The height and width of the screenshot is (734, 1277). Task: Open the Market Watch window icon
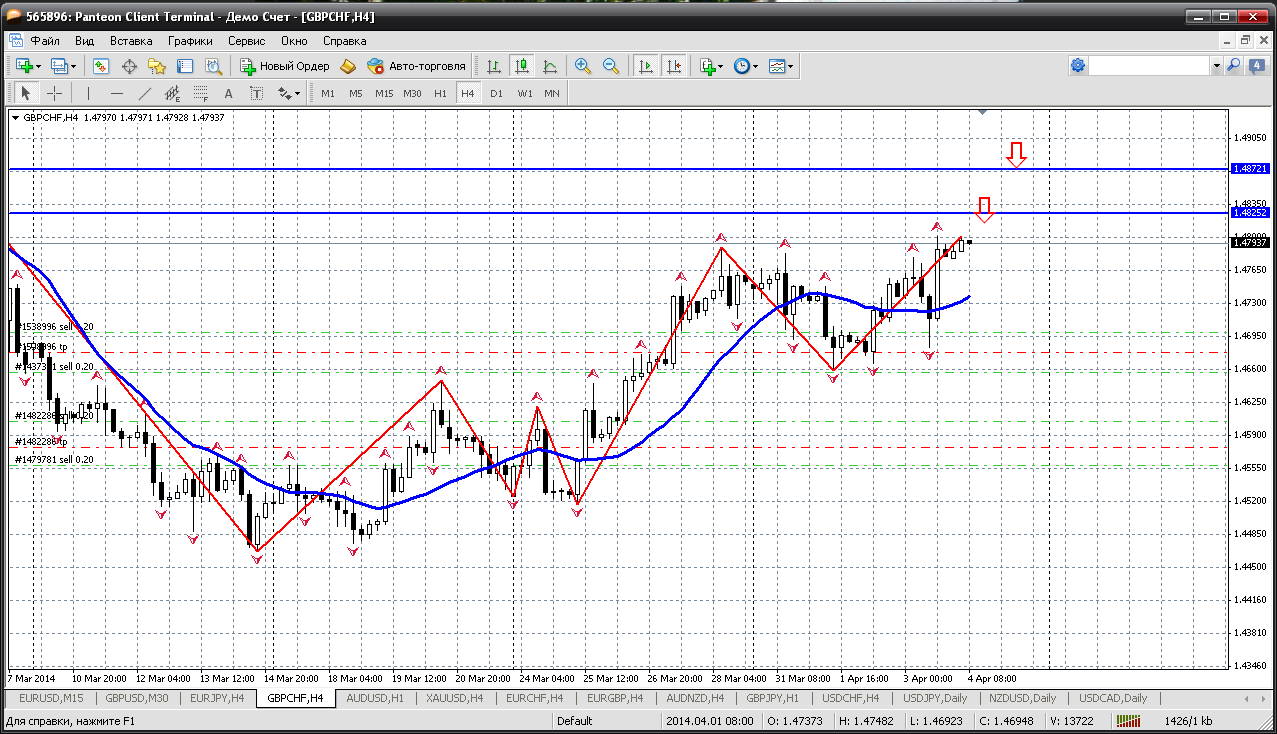click(101, 66)
